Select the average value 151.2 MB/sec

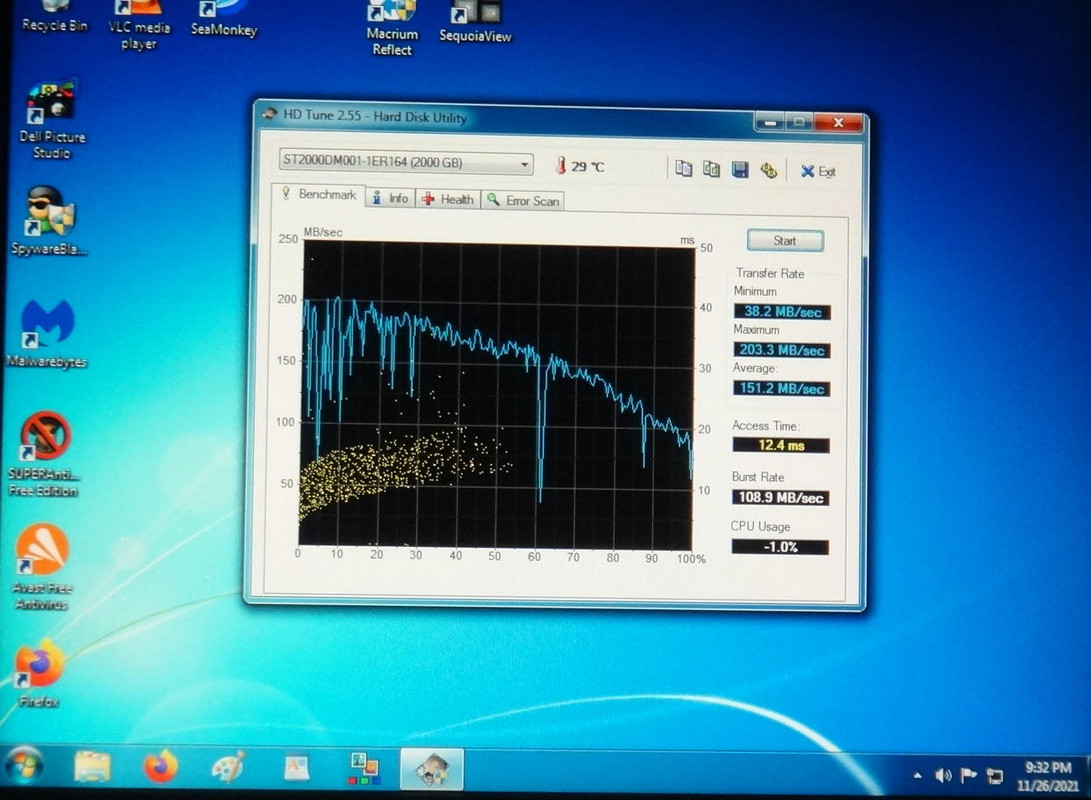click(x=781, y=388)
